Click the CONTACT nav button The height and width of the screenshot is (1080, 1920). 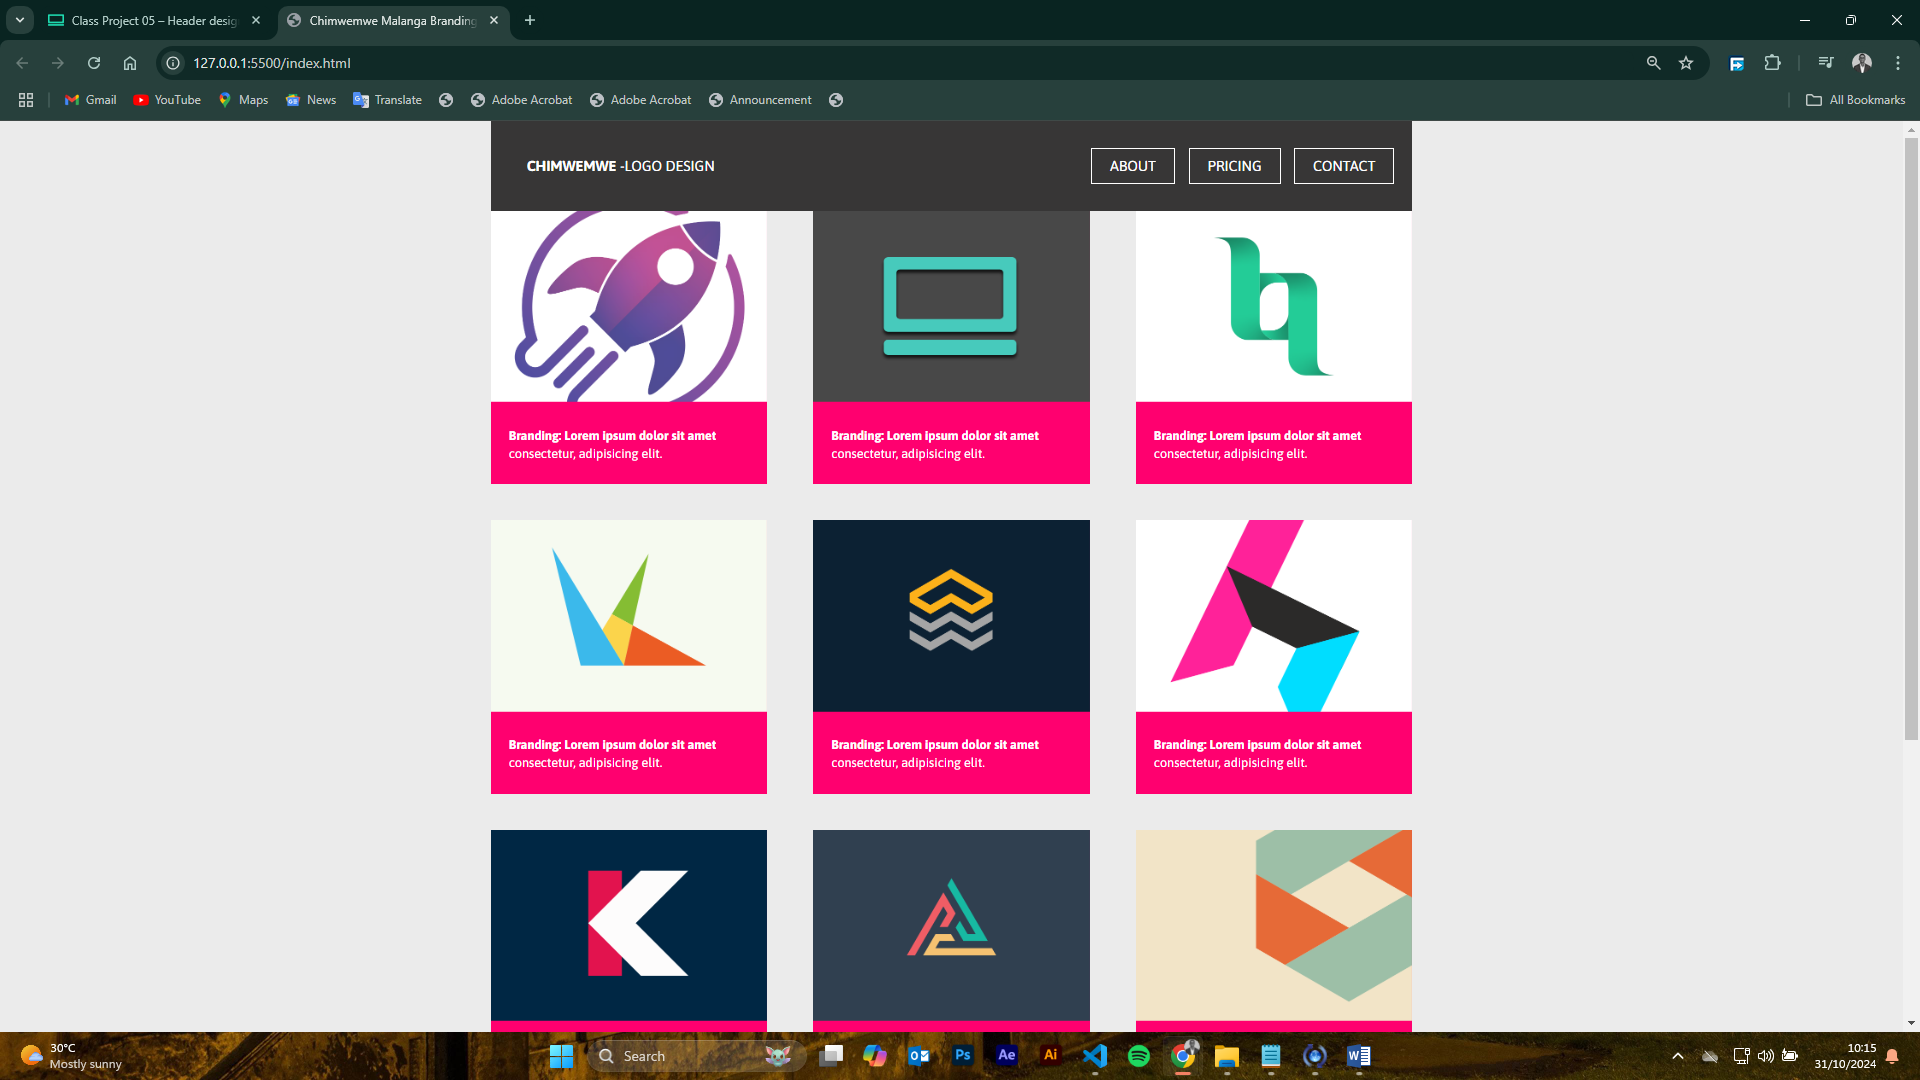(x=1343, y=166)
